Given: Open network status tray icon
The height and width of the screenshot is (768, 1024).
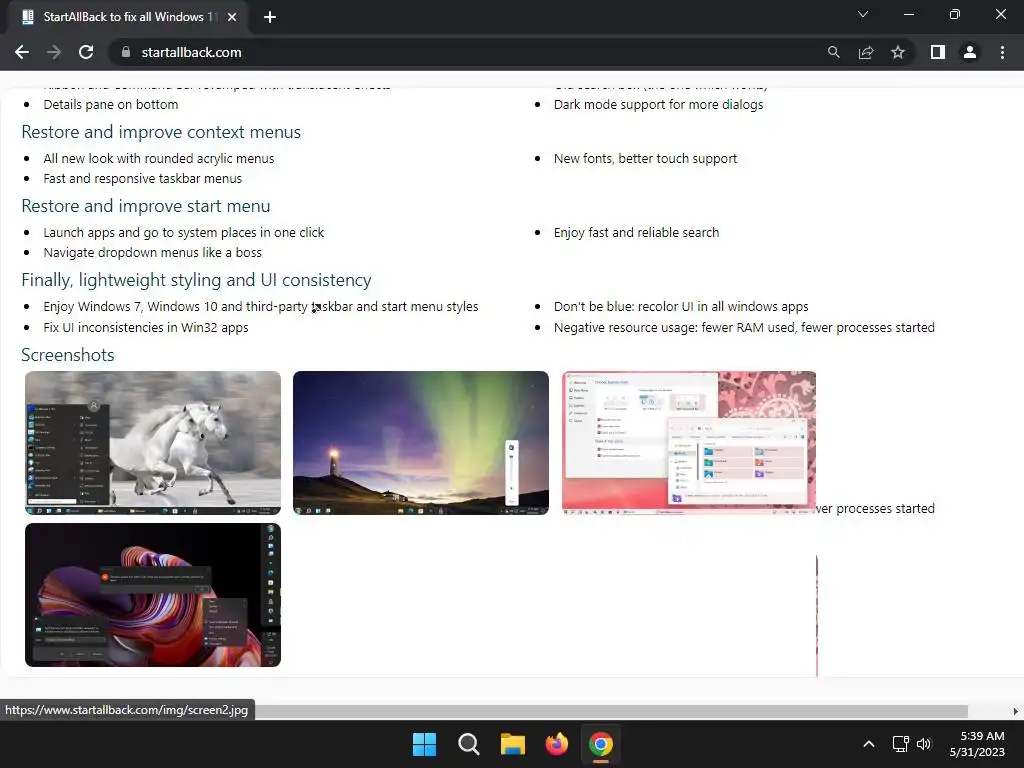Looking at the screenshot, I should pos(901,744).
